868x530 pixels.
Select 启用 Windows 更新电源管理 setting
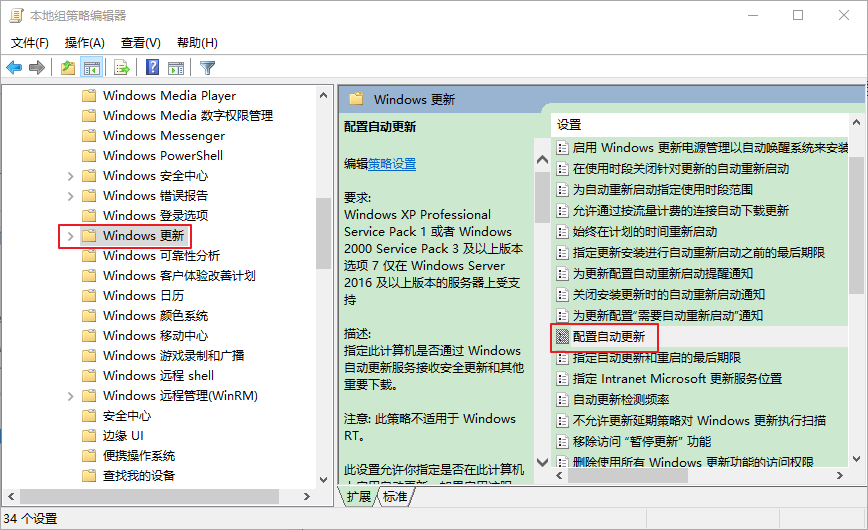click(710, 147)
